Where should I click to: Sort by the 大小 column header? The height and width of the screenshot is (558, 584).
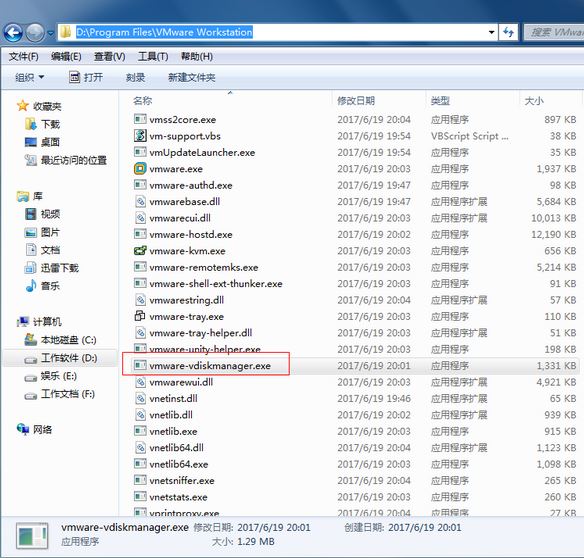pyautogui.click(x=534, y=101)
